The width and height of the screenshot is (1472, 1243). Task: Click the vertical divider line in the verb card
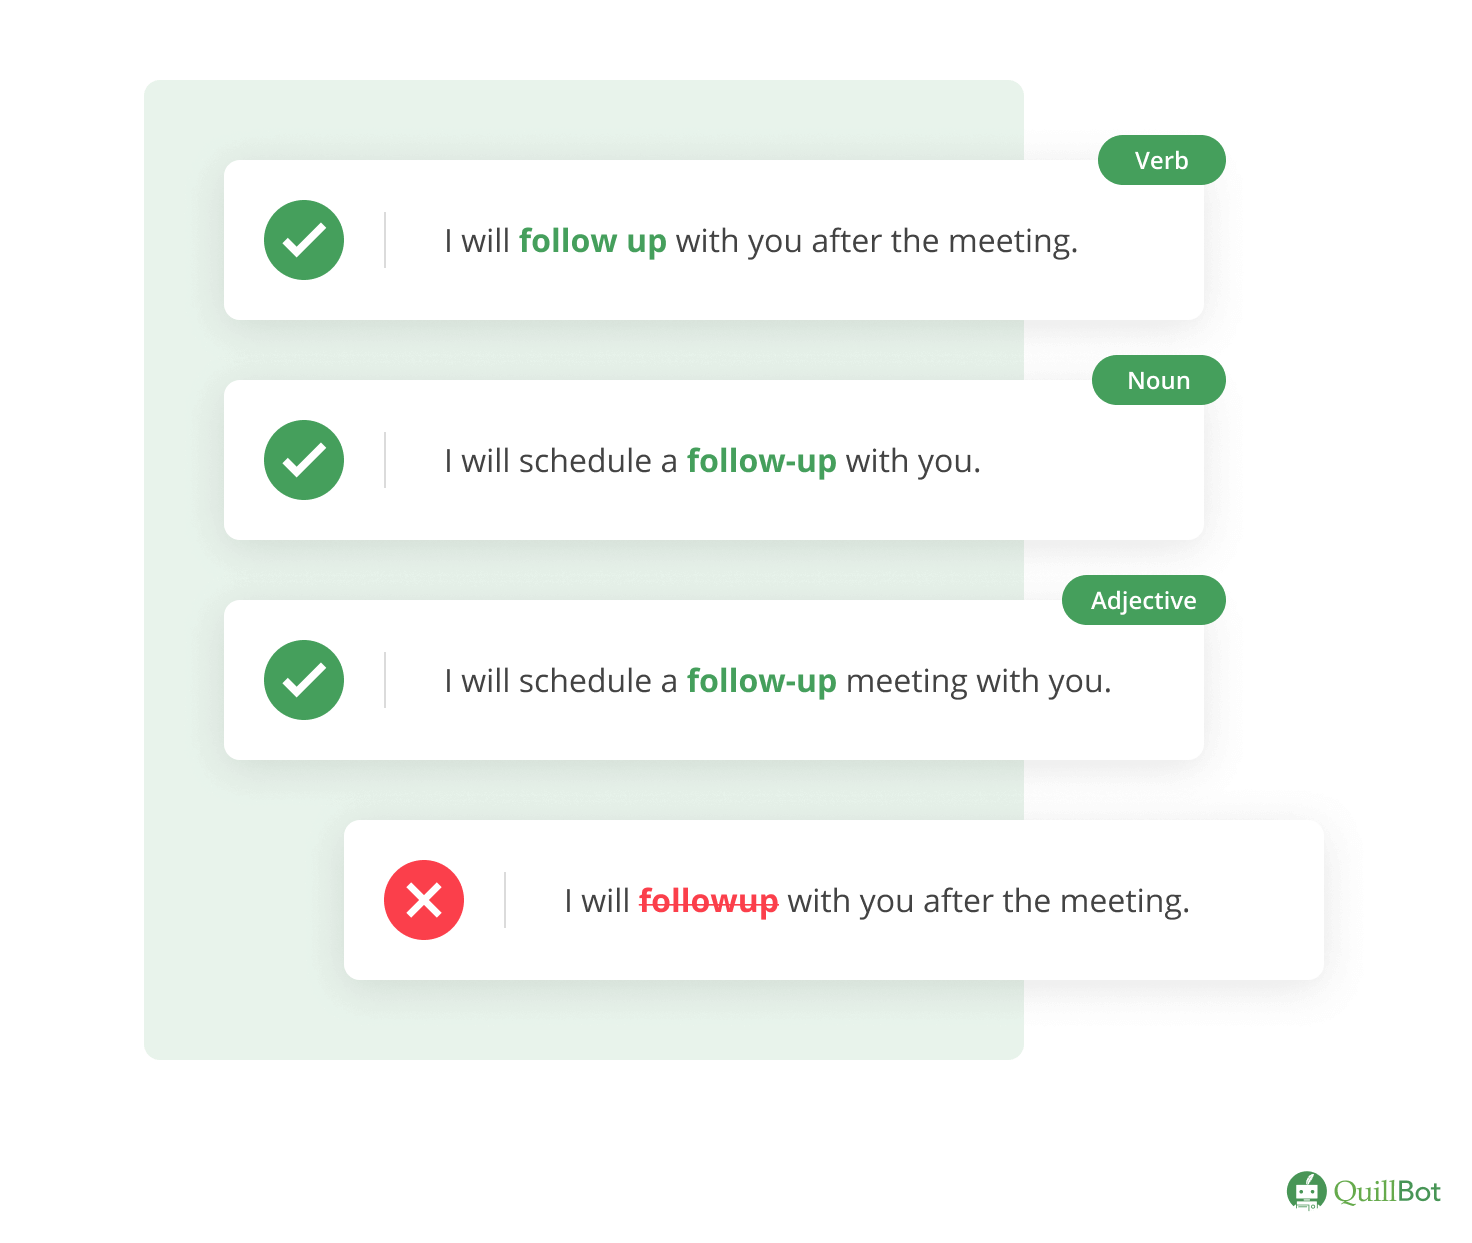point(385,240)
